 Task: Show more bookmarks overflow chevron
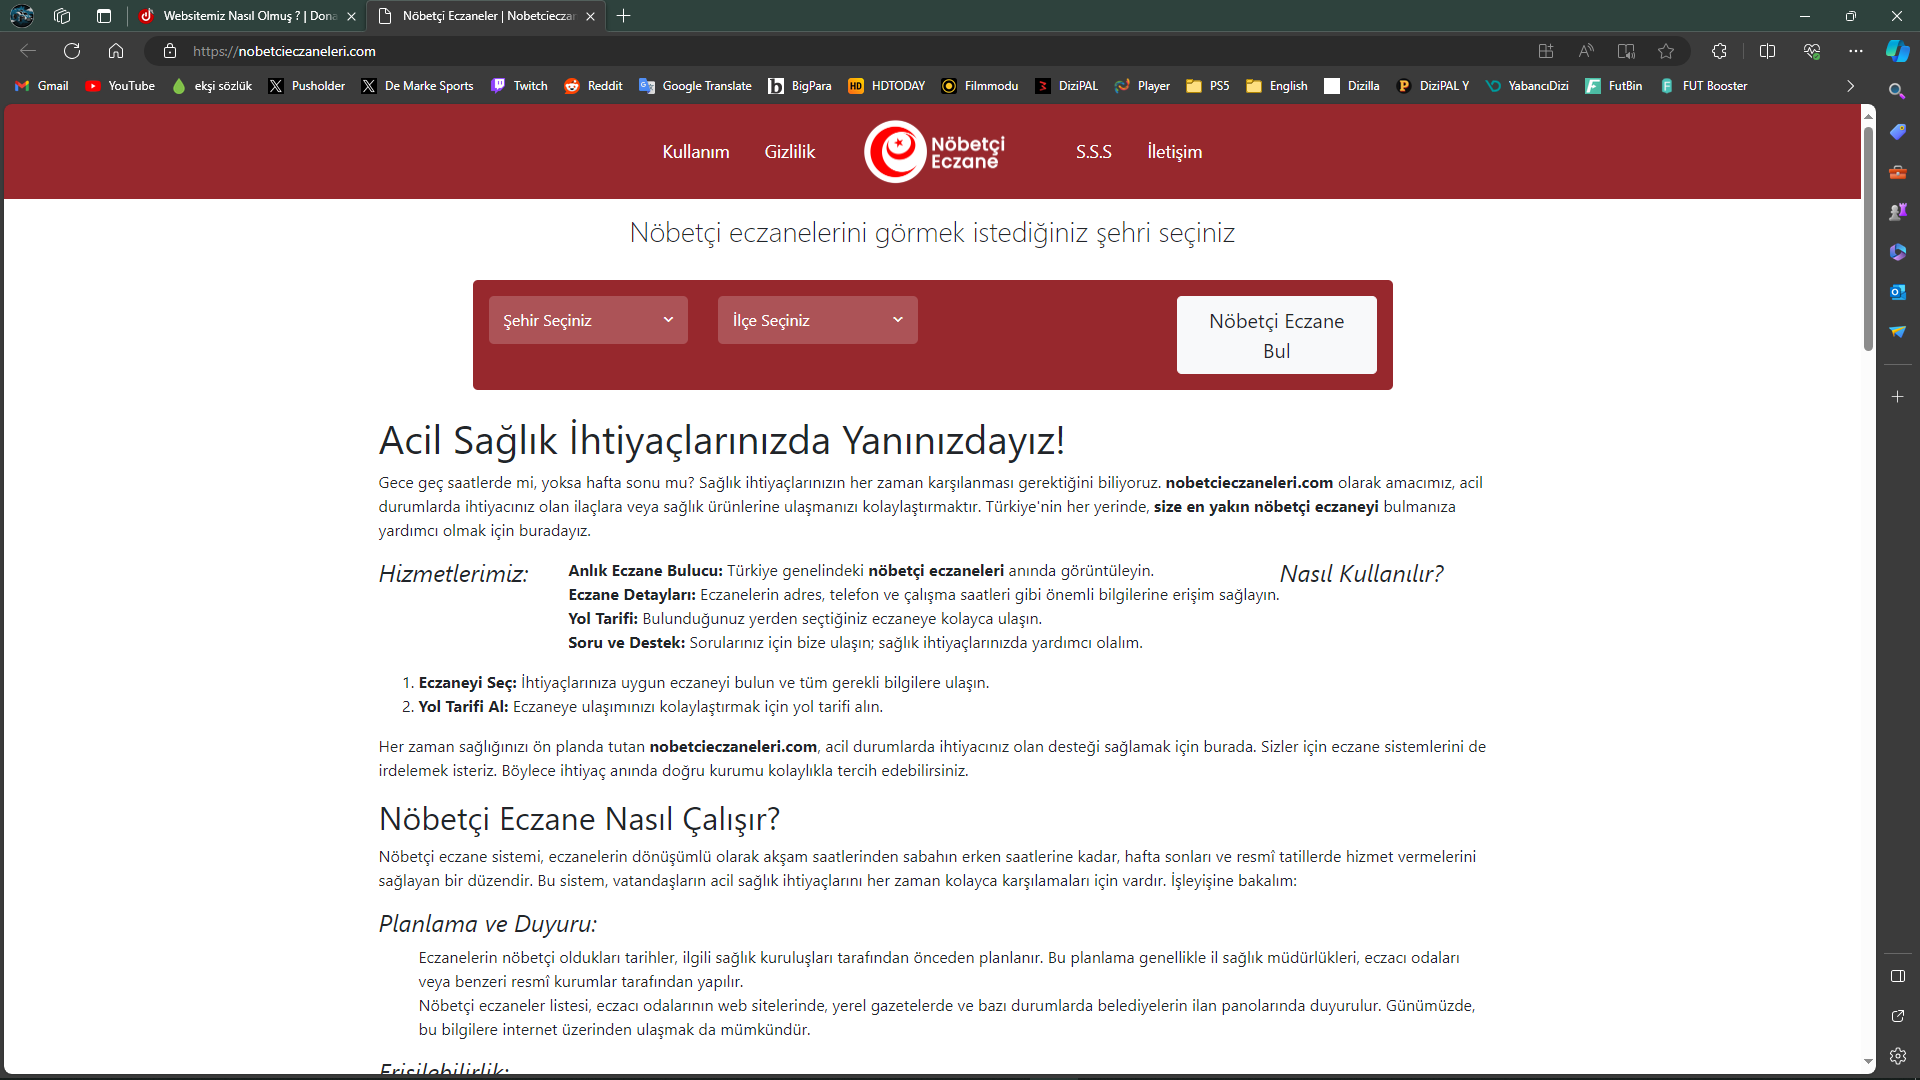tap(1850, 86)
